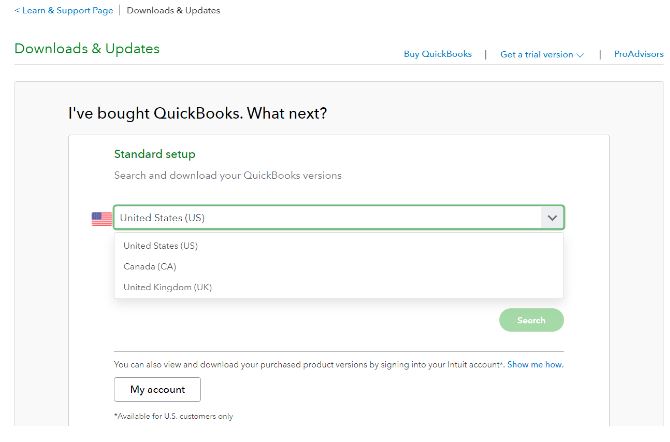Click the US flag icon
This screenshot has width=670, height=442.
coord(102,219)
